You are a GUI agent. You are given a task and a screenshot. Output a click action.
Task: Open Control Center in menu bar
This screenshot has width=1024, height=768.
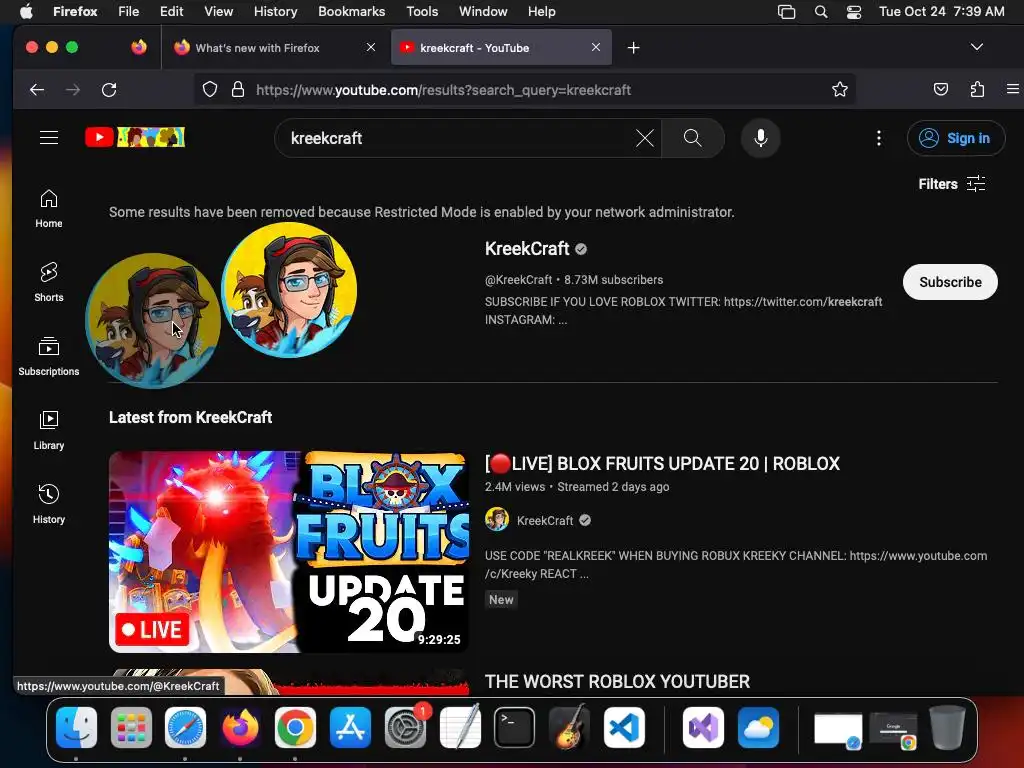coord(854,12)
